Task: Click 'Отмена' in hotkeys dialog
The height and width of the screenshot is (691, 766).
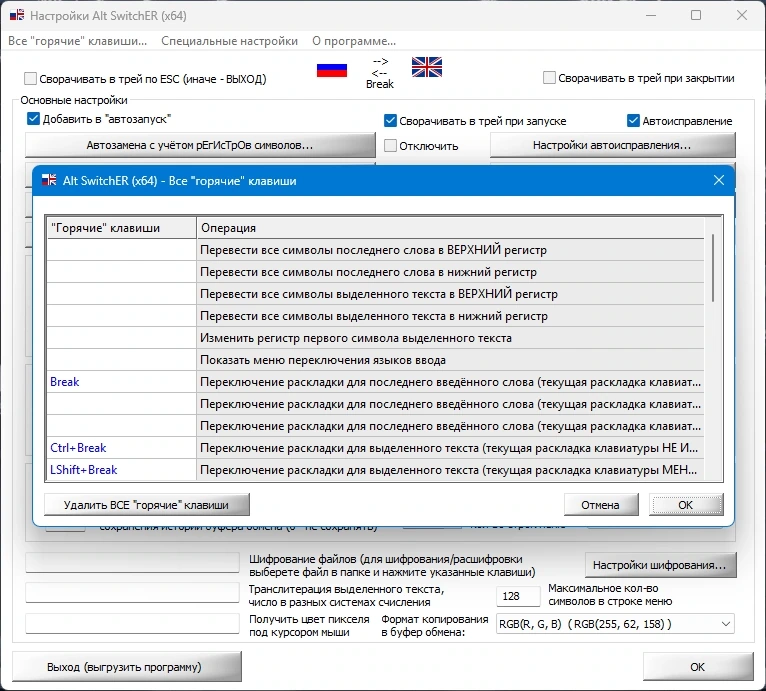Action: pyautogui.click(x=600, y=505)
